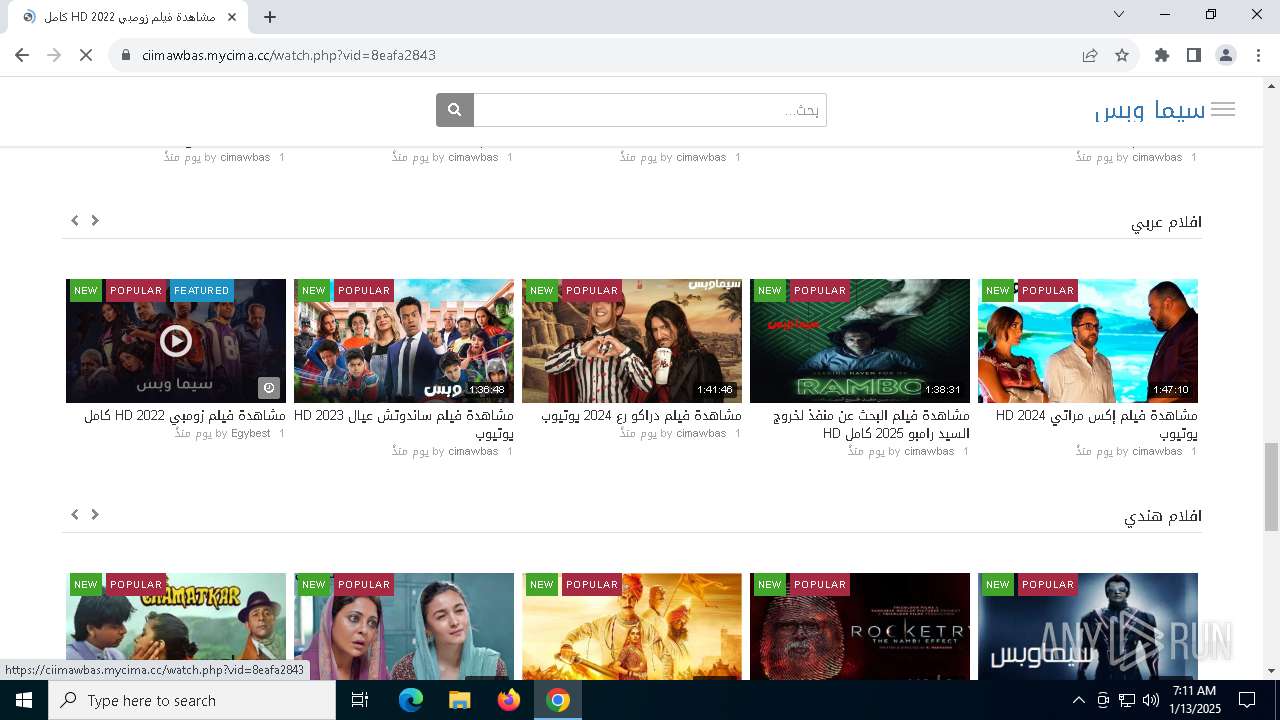Focus the بحث search field

pos(650,110)
